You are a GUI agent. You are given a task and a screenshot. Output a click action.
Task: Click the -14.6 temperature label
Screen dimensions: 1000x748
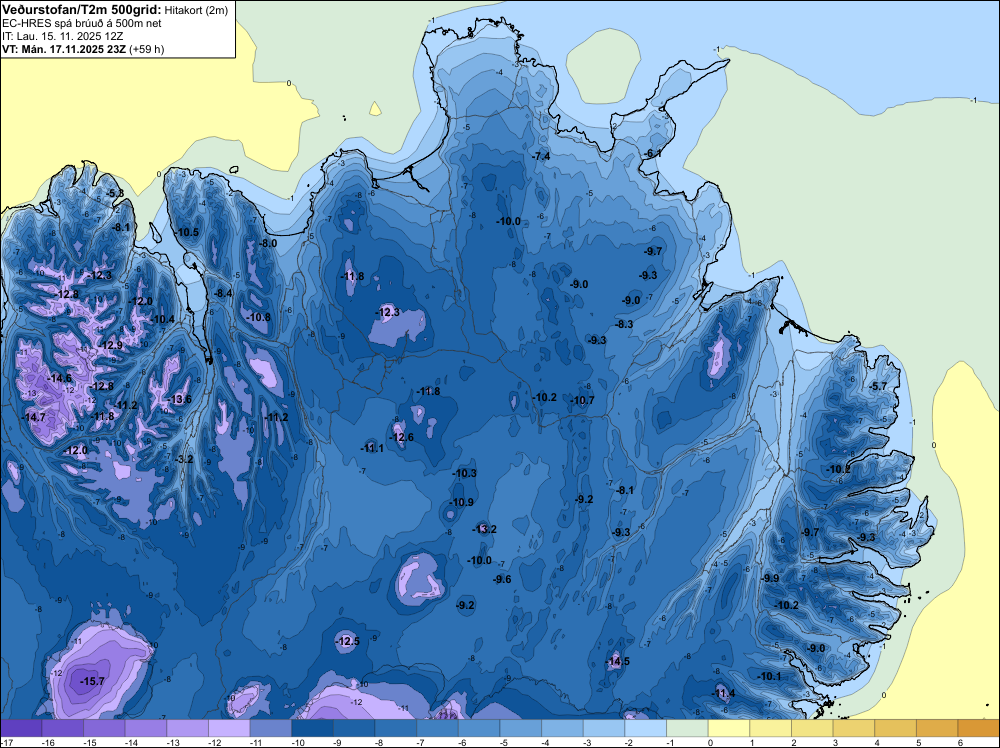coord(60,378)
